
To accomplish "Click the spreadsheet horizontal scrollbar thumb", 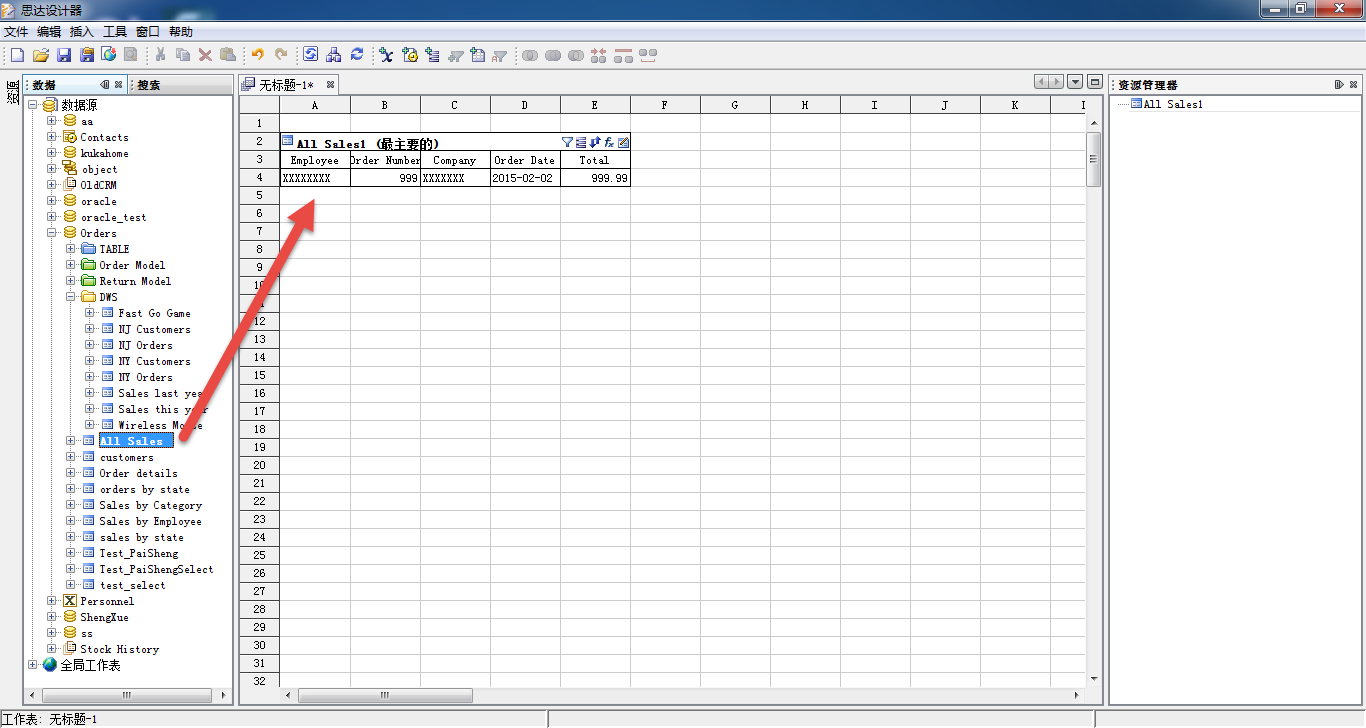I will point(385,695).
